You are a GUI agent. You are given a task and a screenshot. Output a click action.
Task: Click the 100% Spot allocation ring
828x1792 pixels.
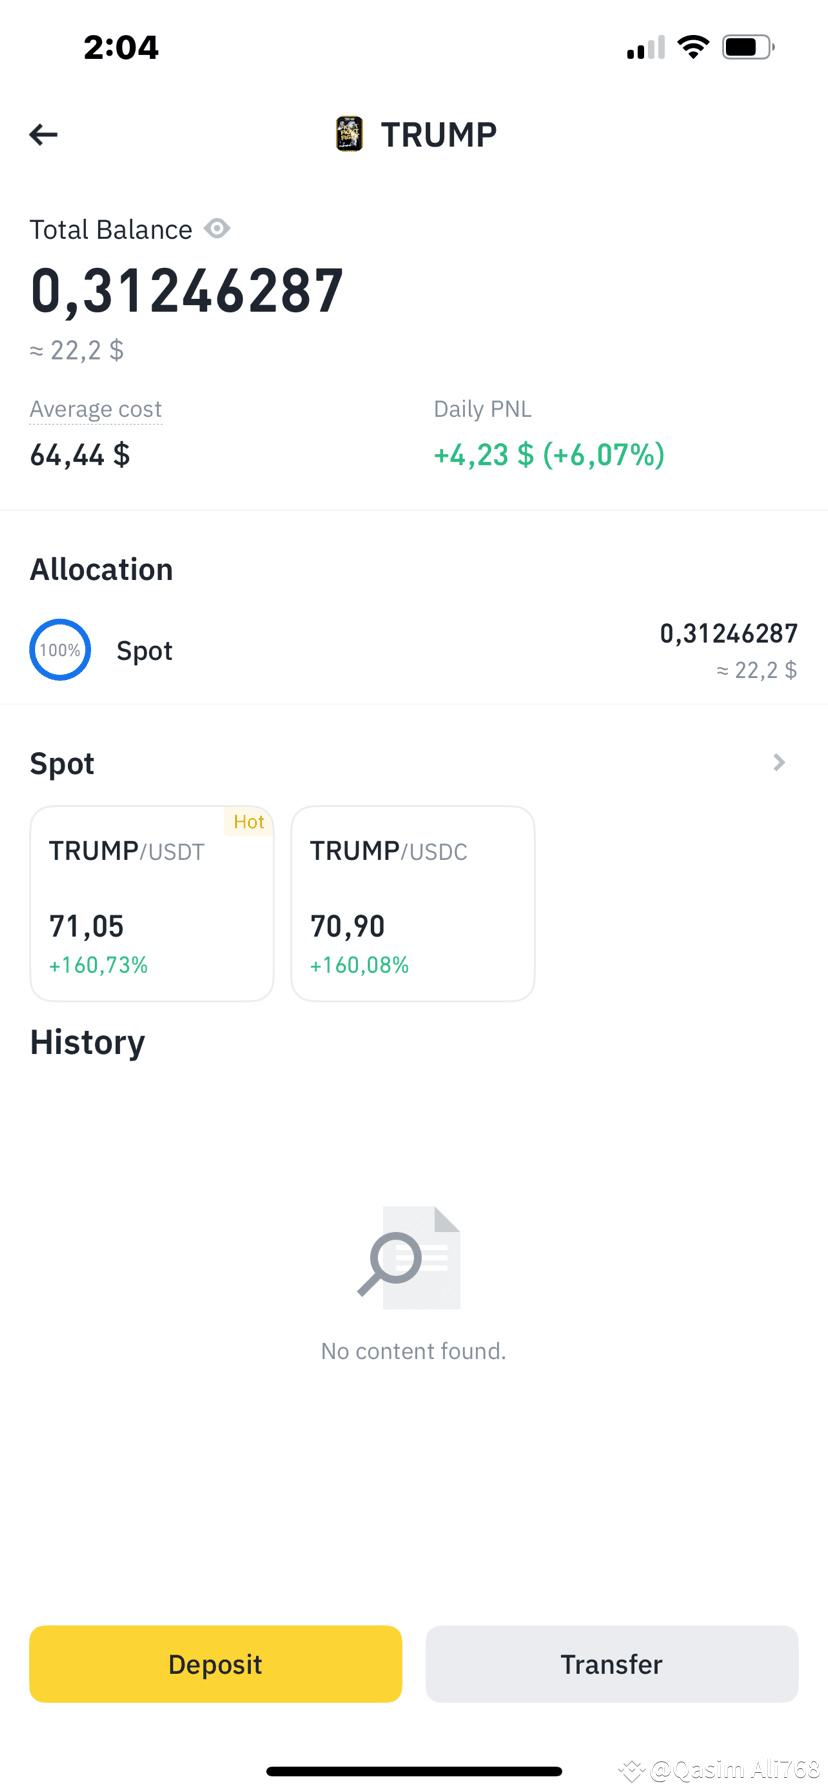point(60,650)
